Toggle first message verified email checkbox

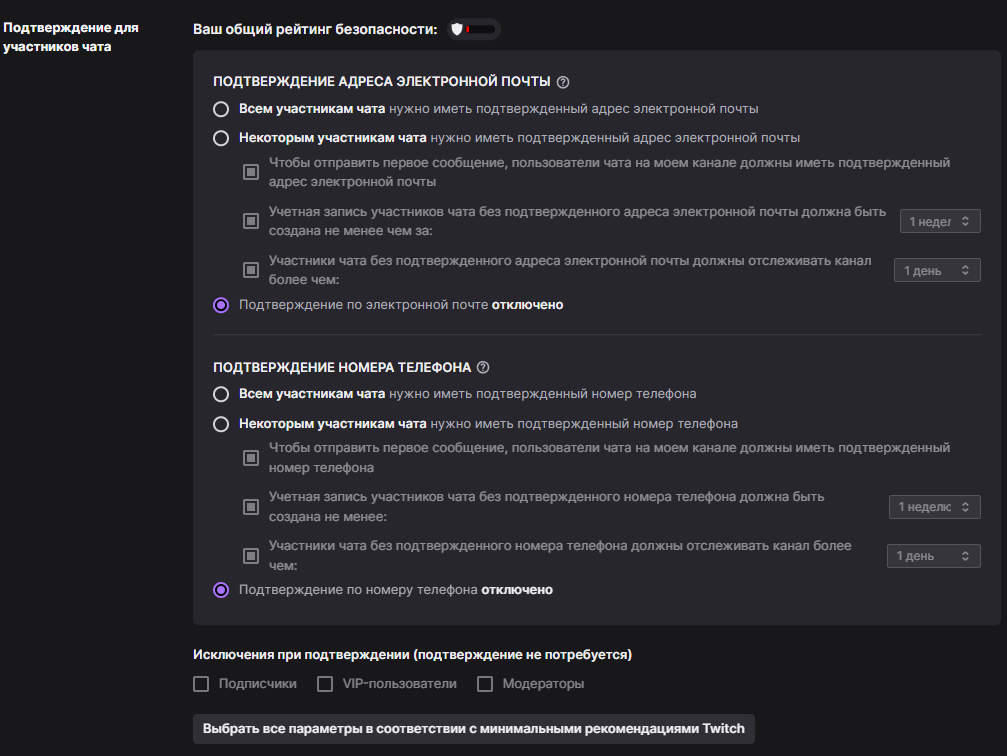pos(251,172)
